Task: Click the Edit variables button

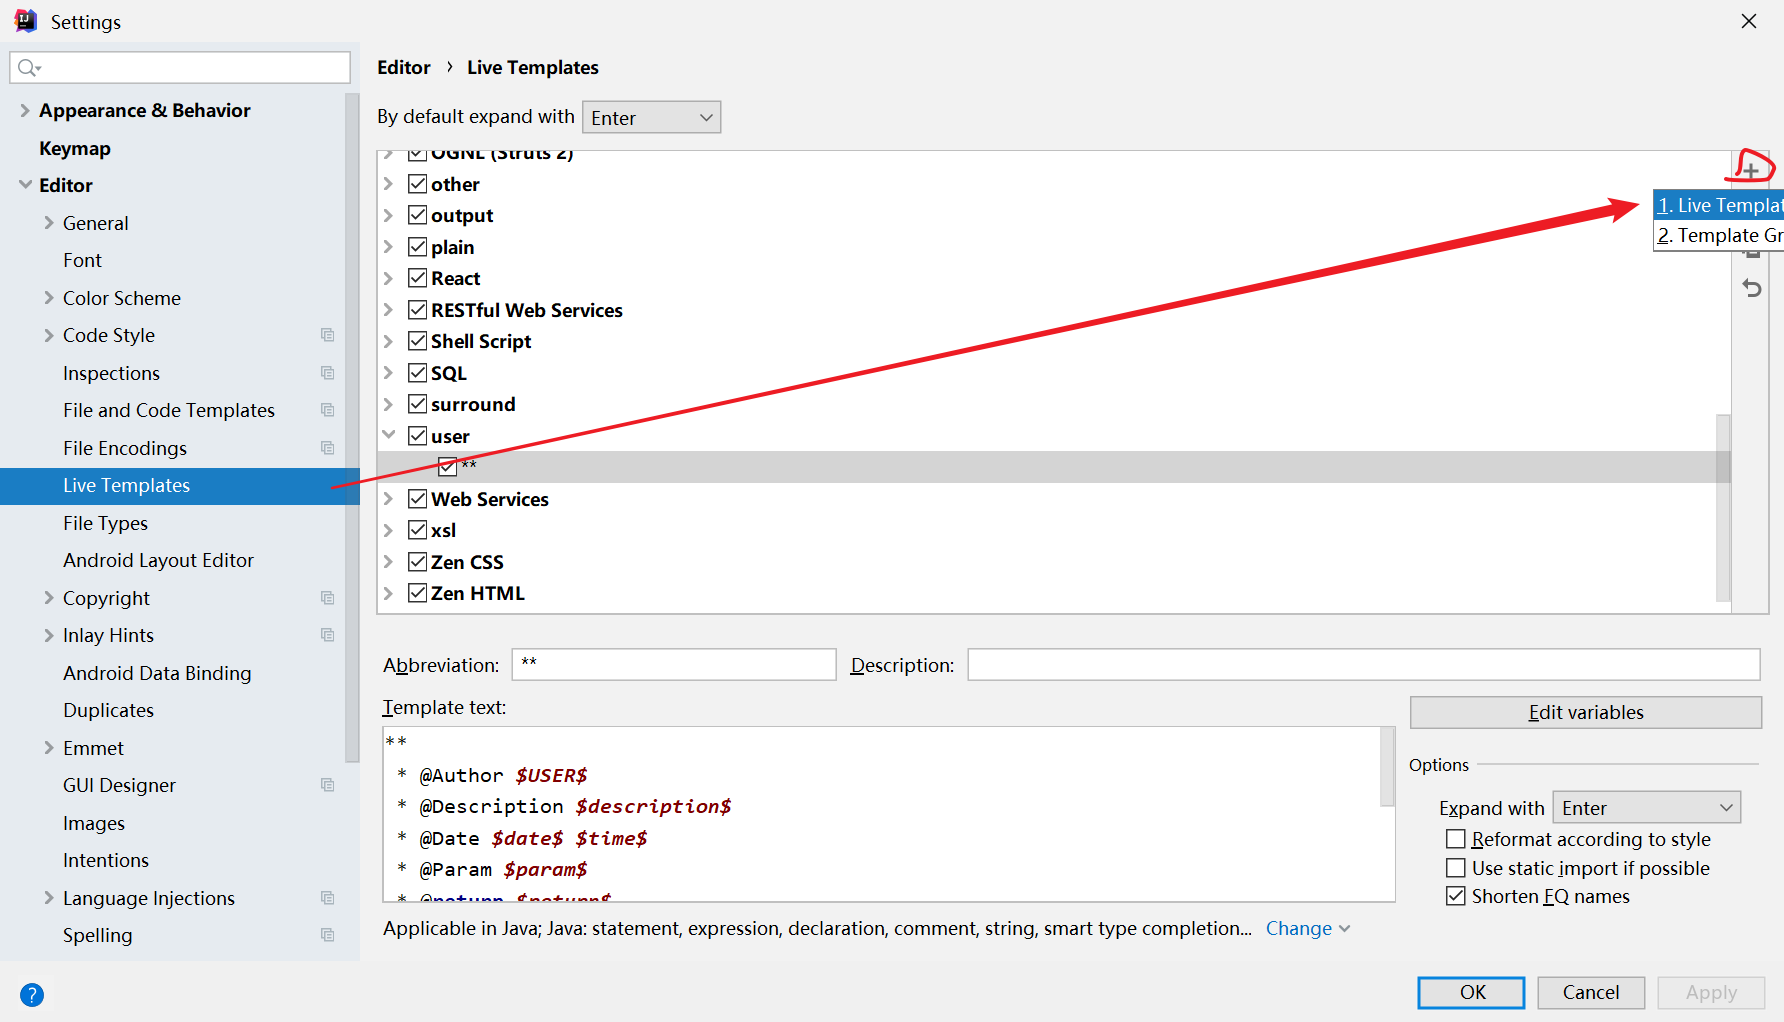Action: tap(1585, 712)
